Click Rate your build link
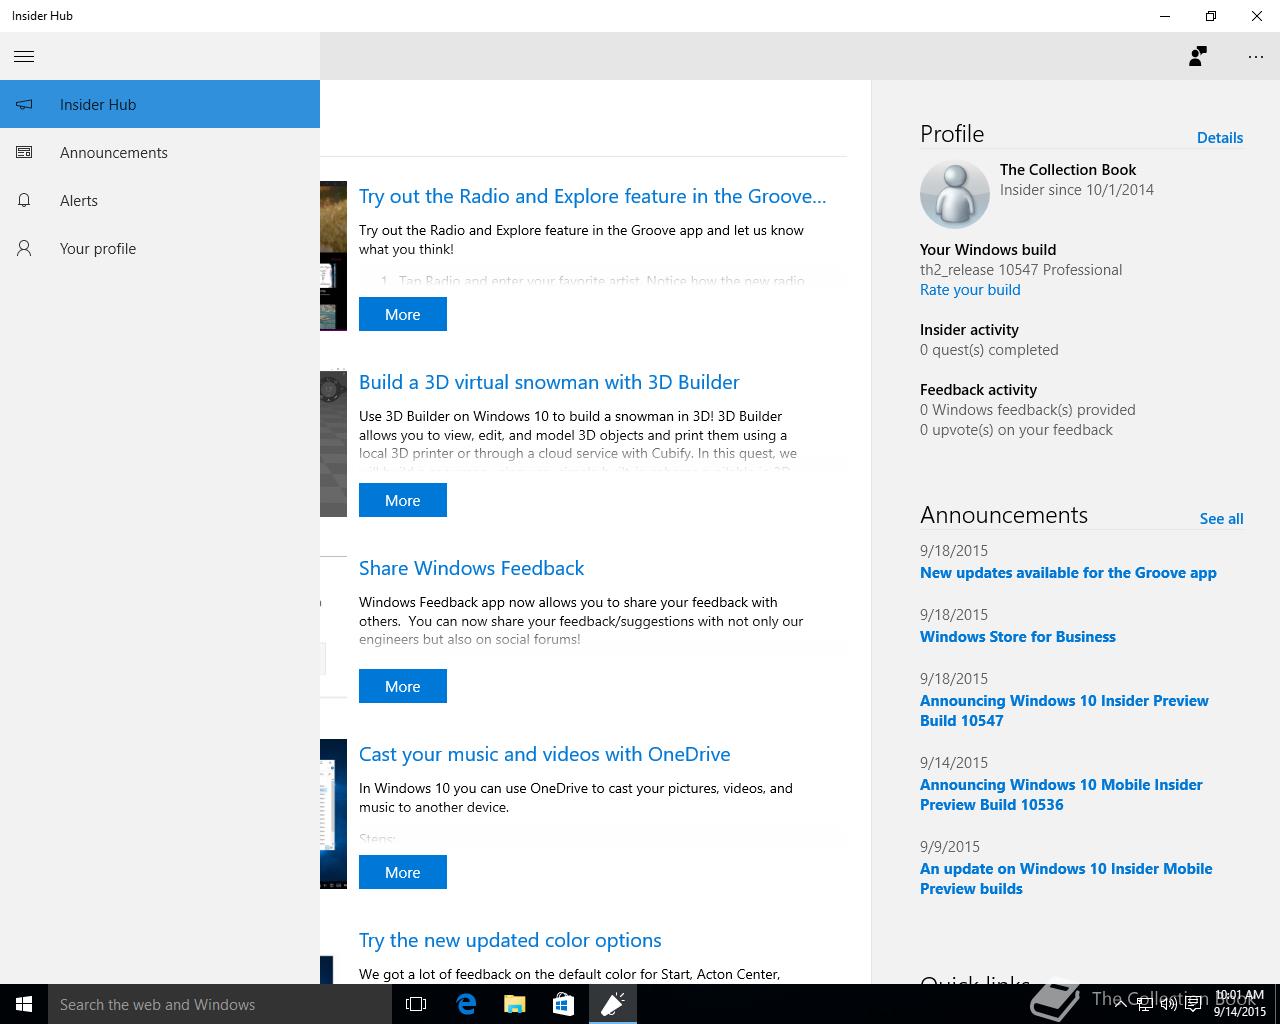The width and height of the screenshot is (1280, 1024). click(970, 290)
